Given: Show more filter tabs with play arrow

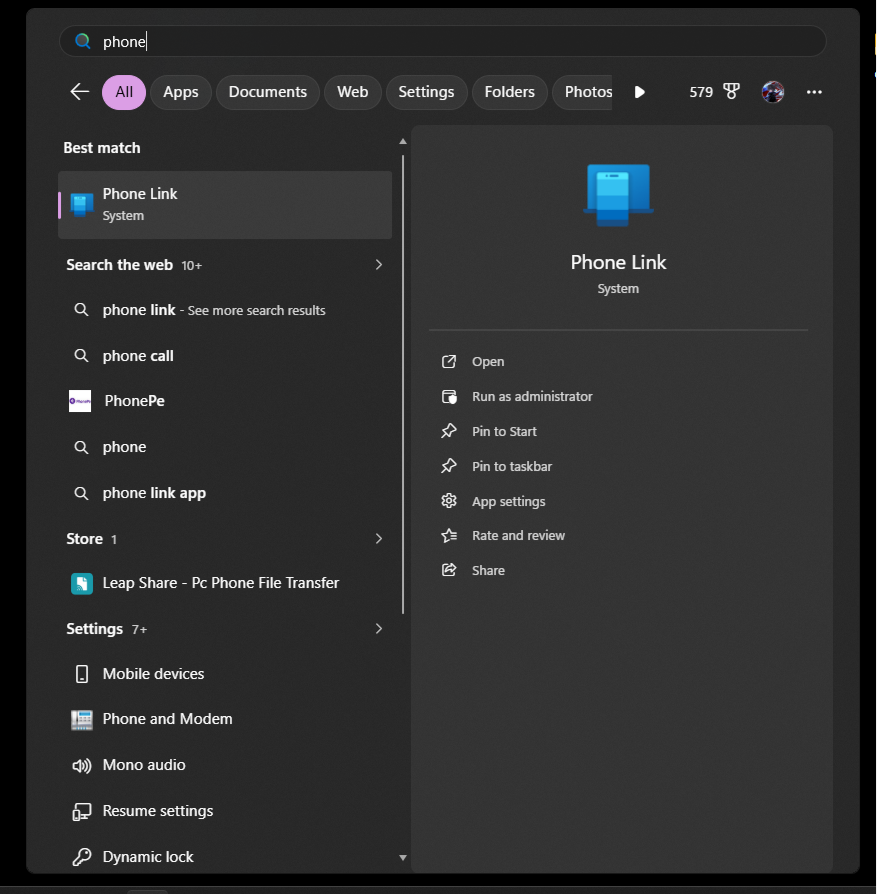Looking at the screenshot, I should [x=640, y=92].
